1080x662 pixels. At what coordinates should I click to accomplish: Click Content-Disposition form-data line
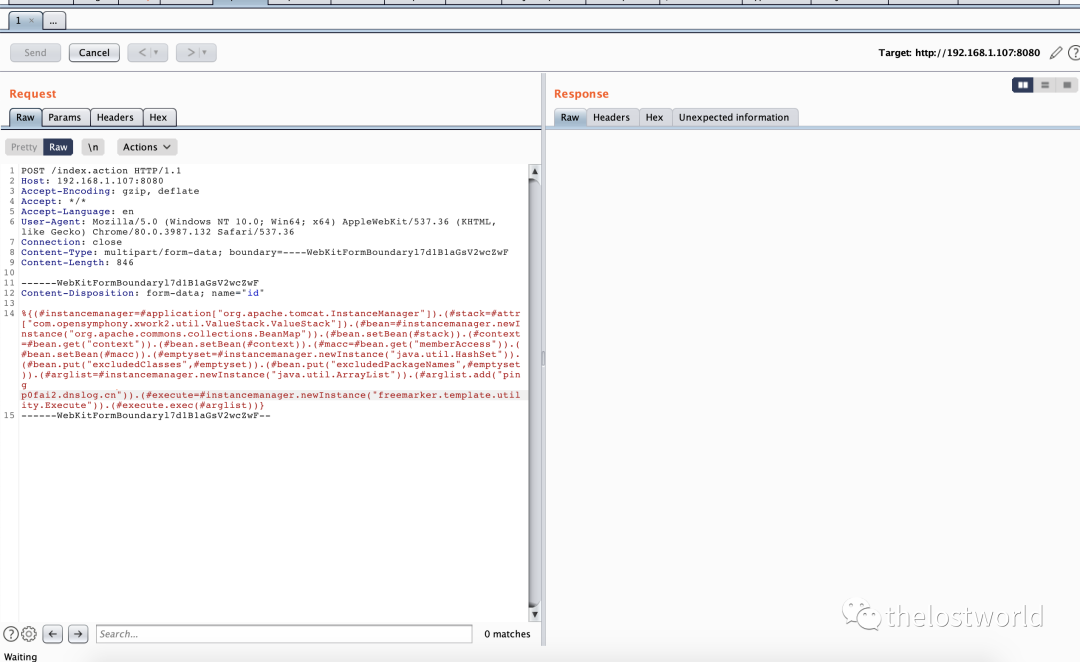(x=143, y=293)
